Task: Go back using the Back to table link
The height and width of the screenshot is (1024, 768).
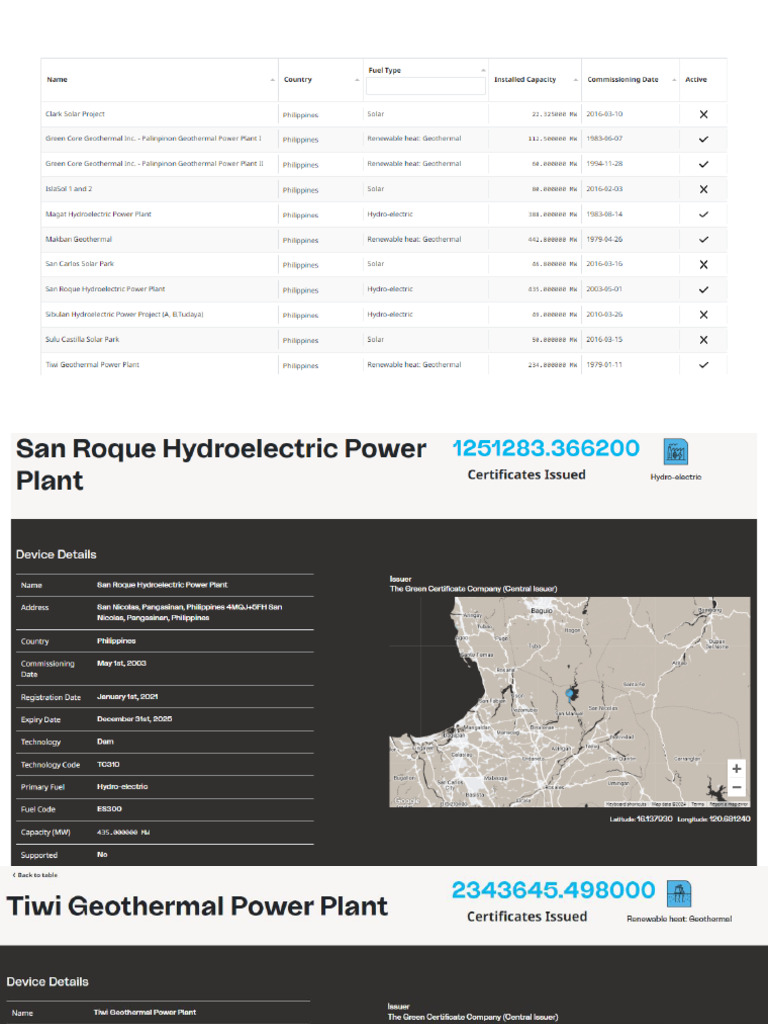Action: [35, 875]
